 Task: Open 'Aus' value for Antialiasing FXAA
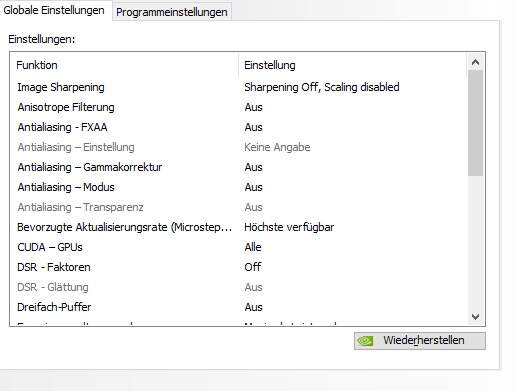253,127
